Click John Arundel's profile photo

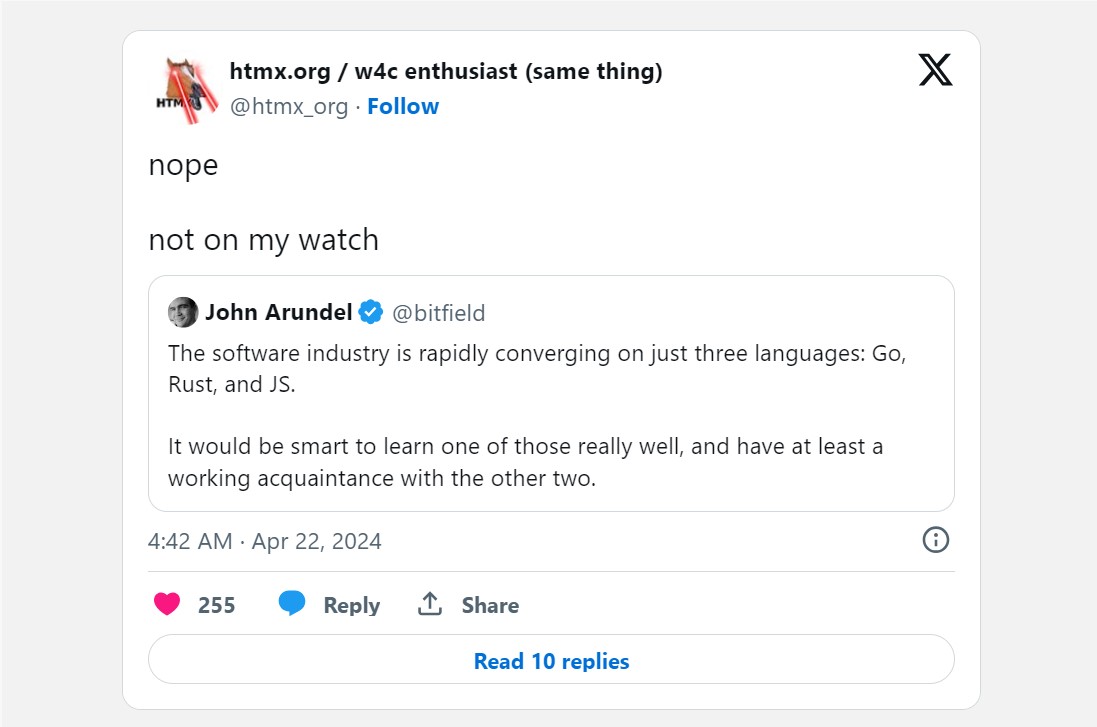183,312
